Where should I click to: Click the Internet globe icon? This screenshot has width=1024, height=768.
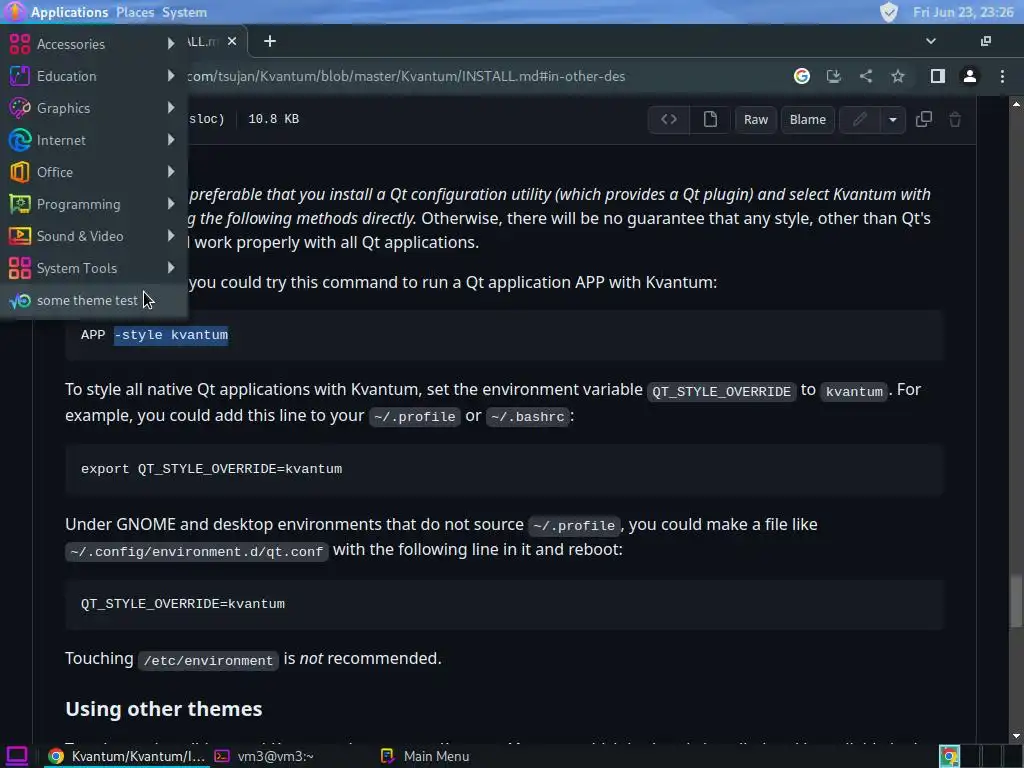(20, 140)
